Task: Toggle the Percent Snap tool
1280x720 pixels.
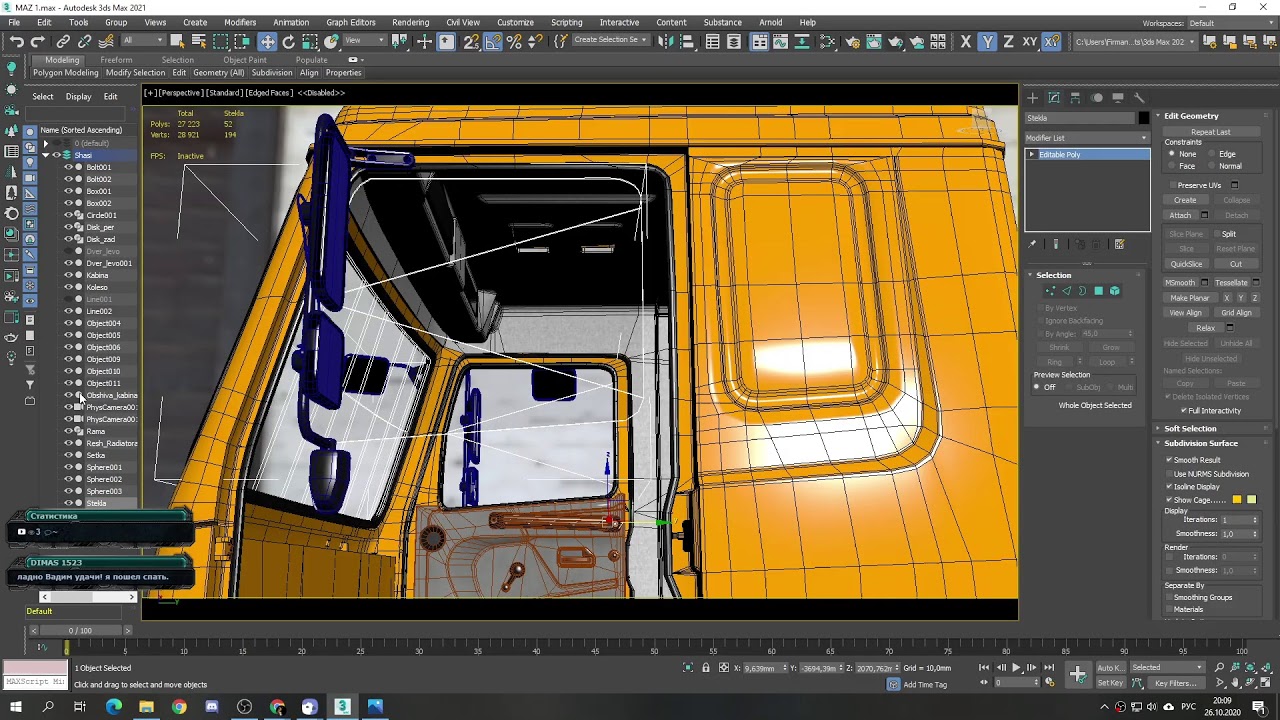Action: [514, 41]
